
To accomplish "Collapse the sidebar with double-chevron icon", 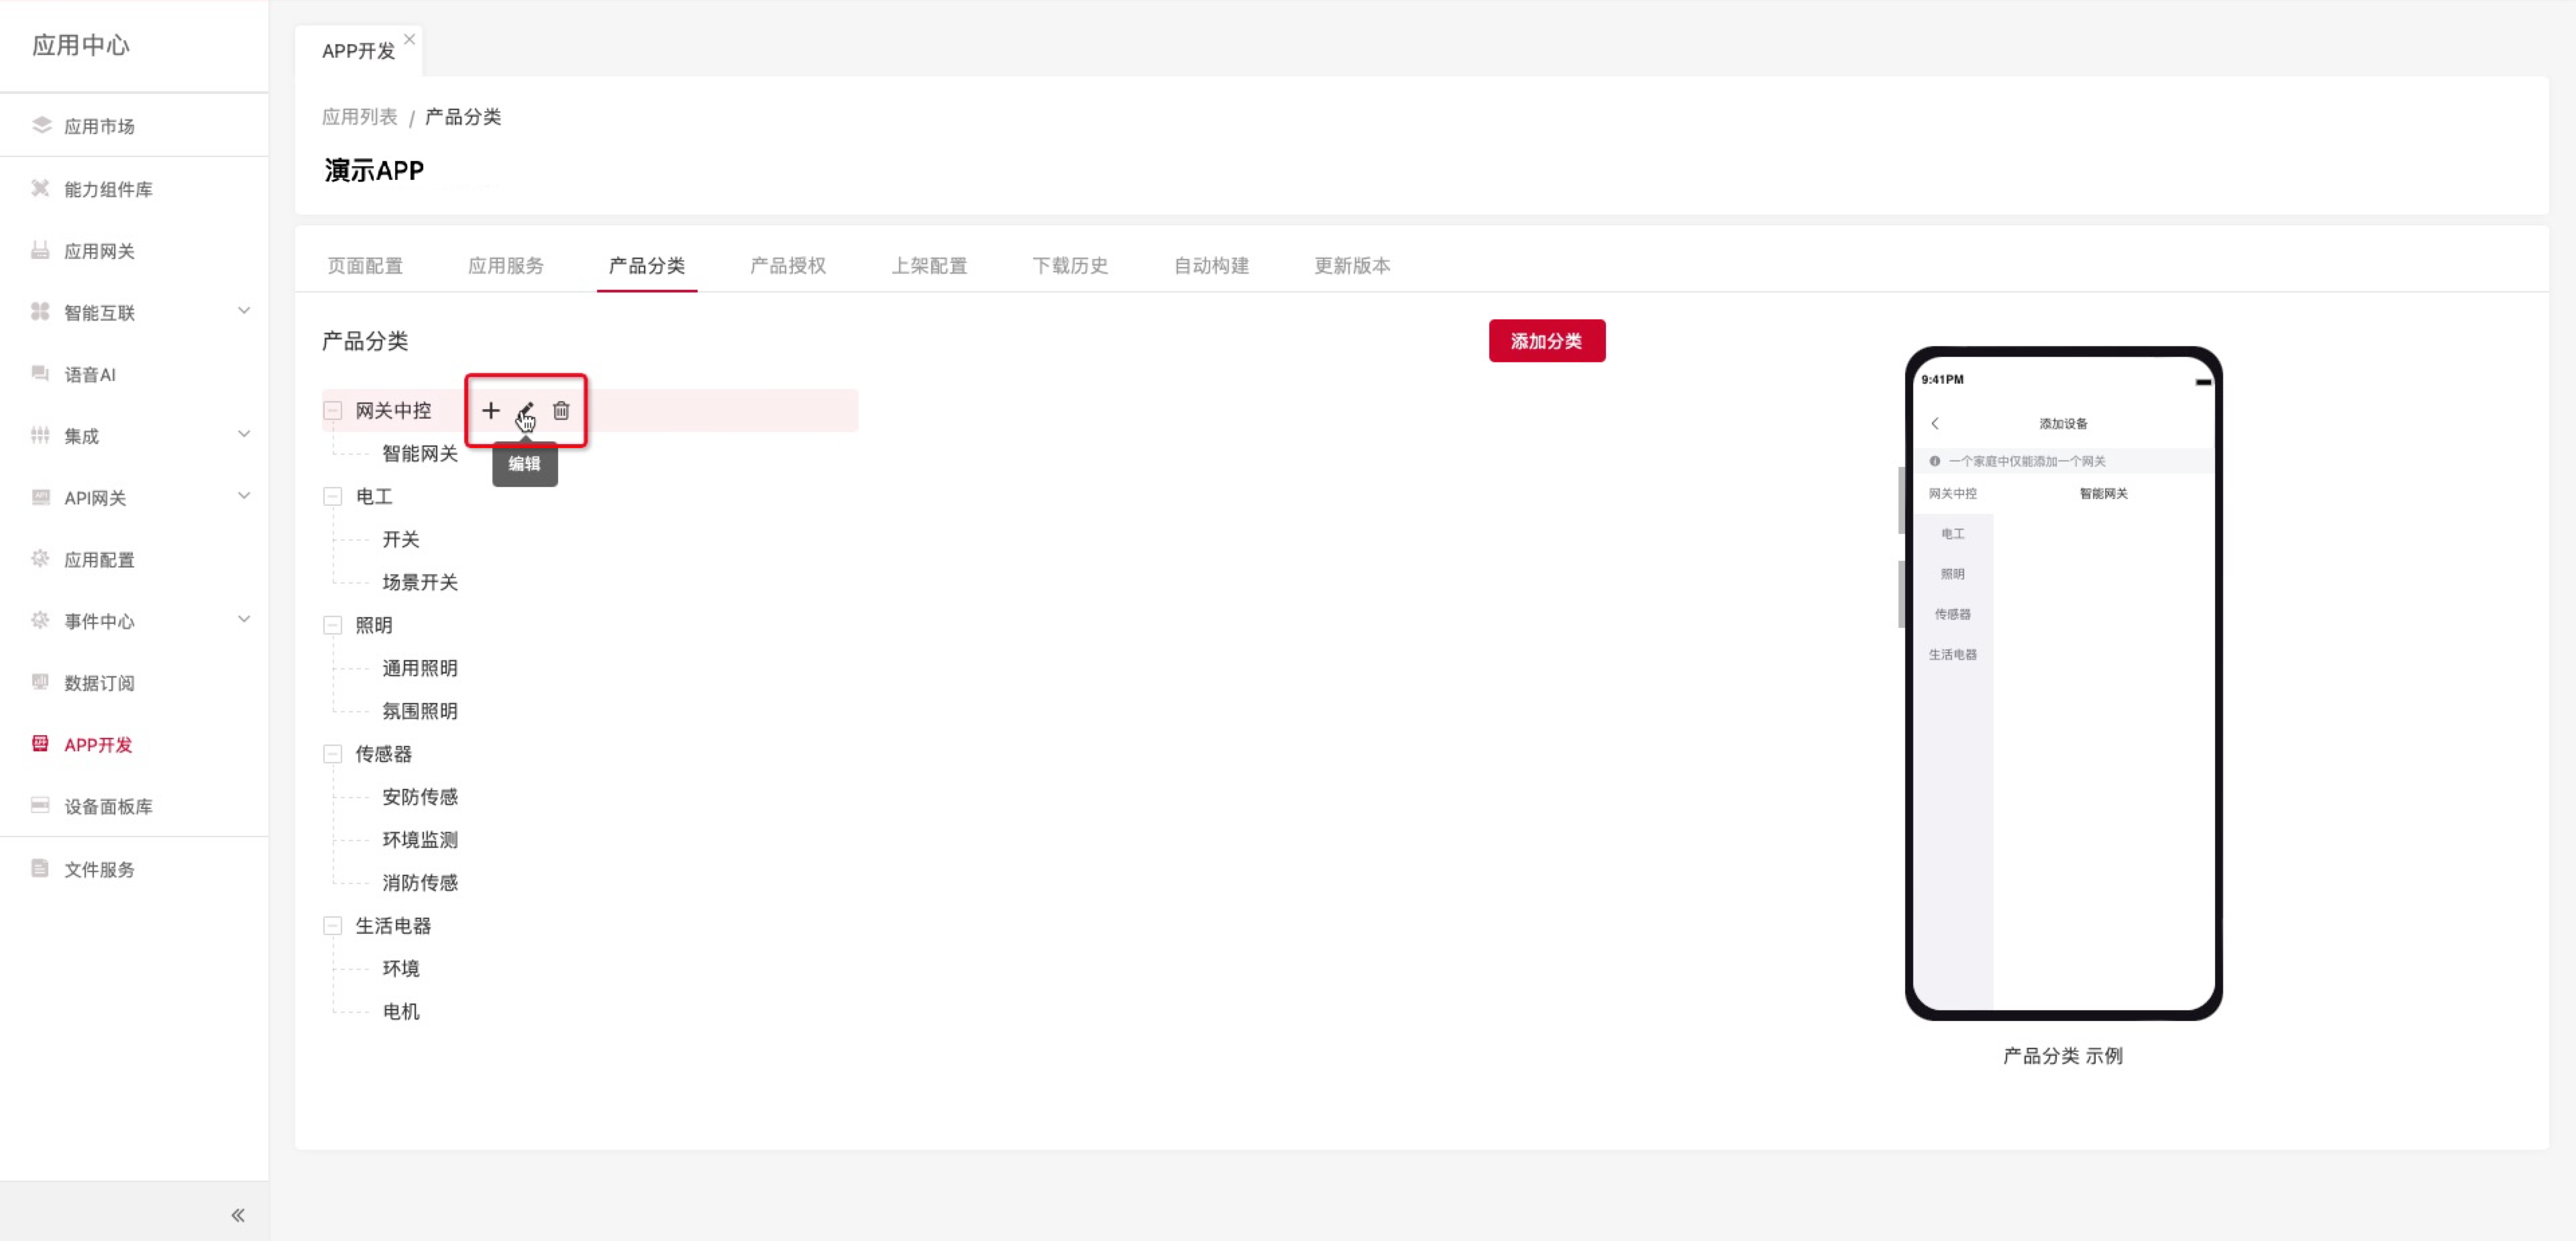I will pos(238,1214).
